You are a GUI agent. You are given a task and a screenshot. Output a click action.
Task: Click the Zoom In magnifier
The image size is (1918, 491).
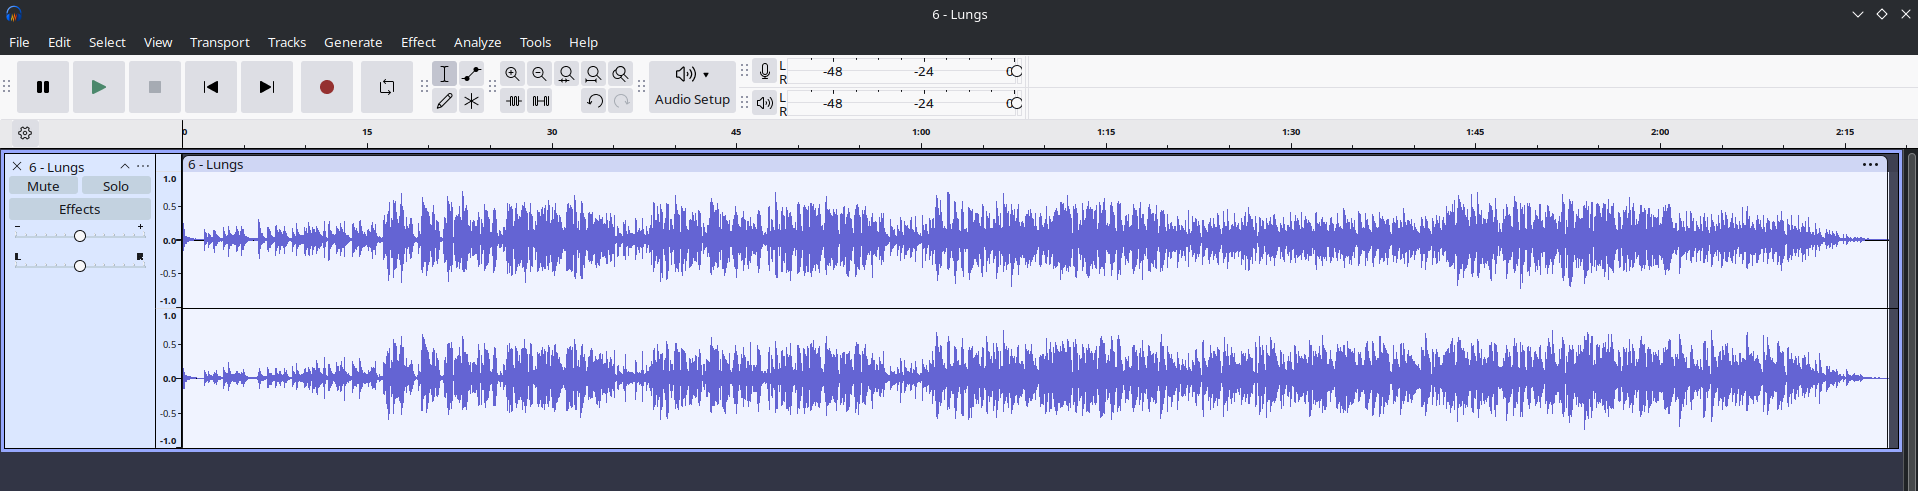513,74
